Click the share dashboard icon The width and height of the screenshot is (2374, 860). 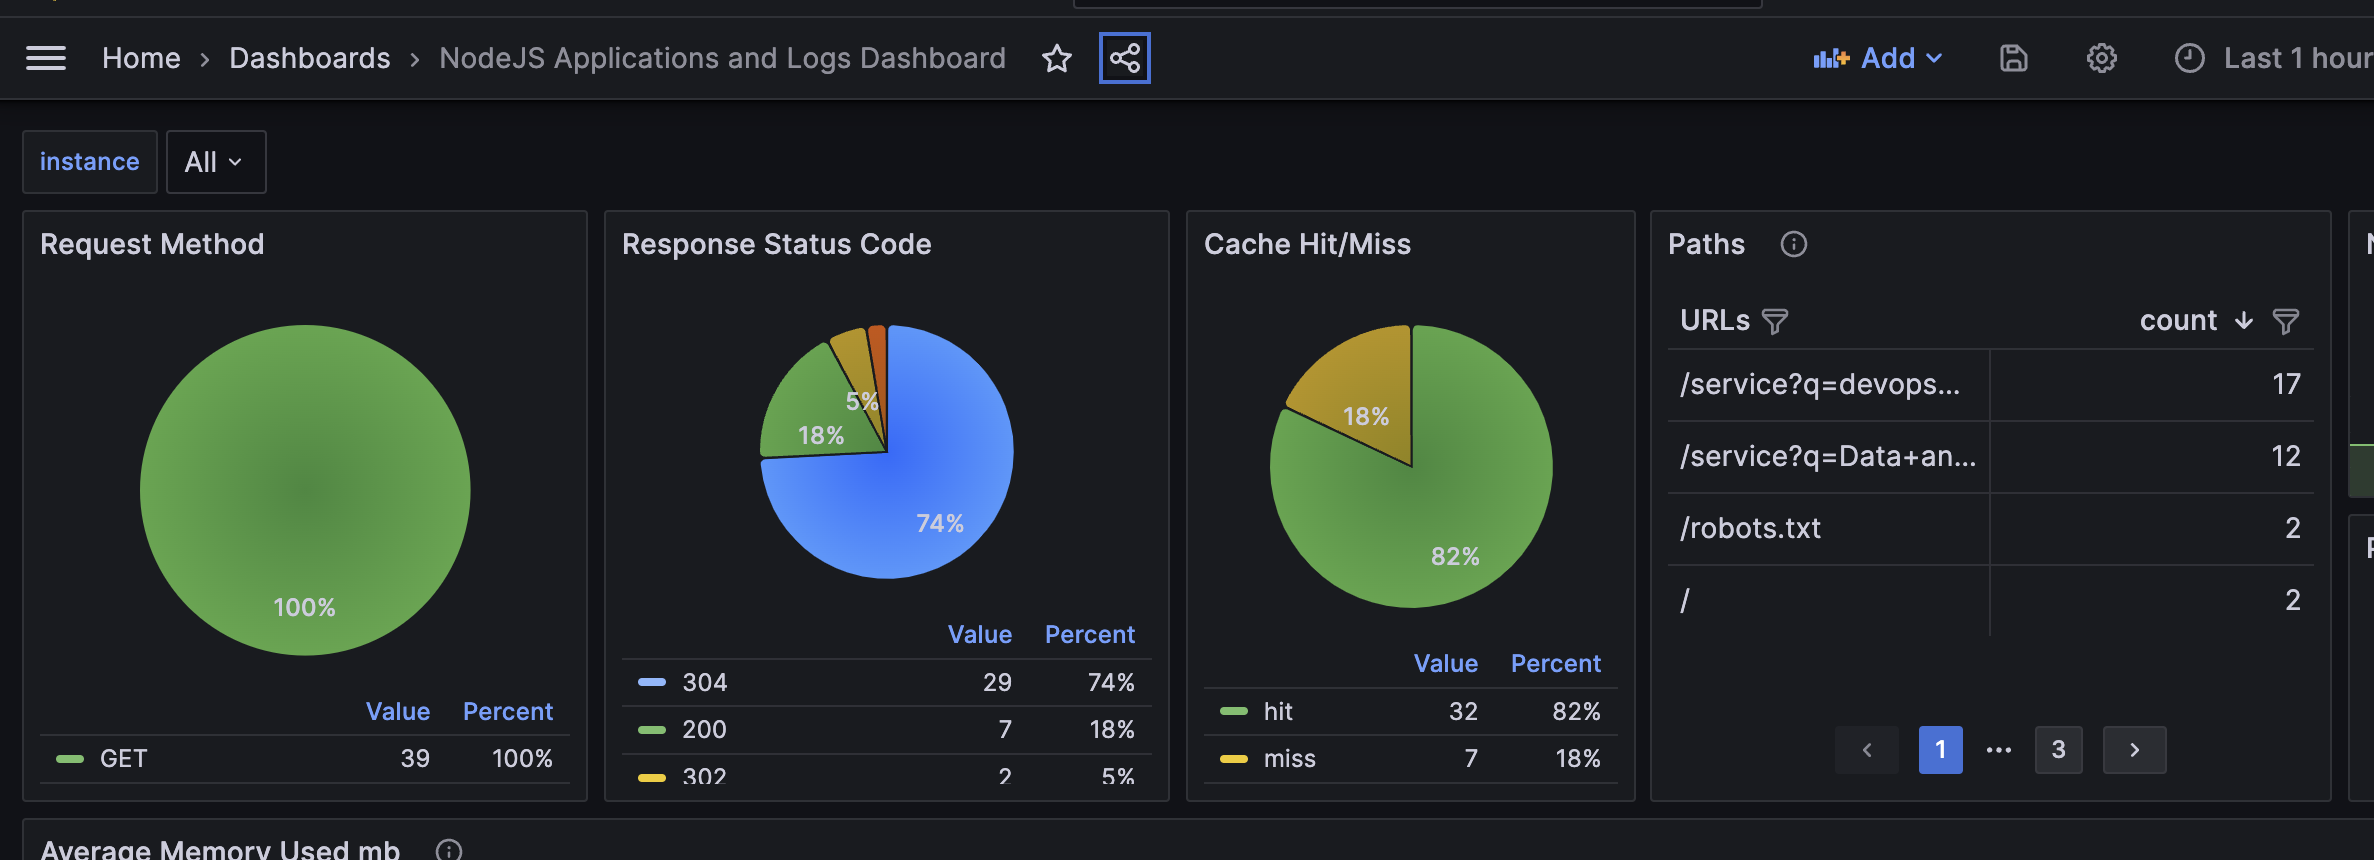(1125, 58)
